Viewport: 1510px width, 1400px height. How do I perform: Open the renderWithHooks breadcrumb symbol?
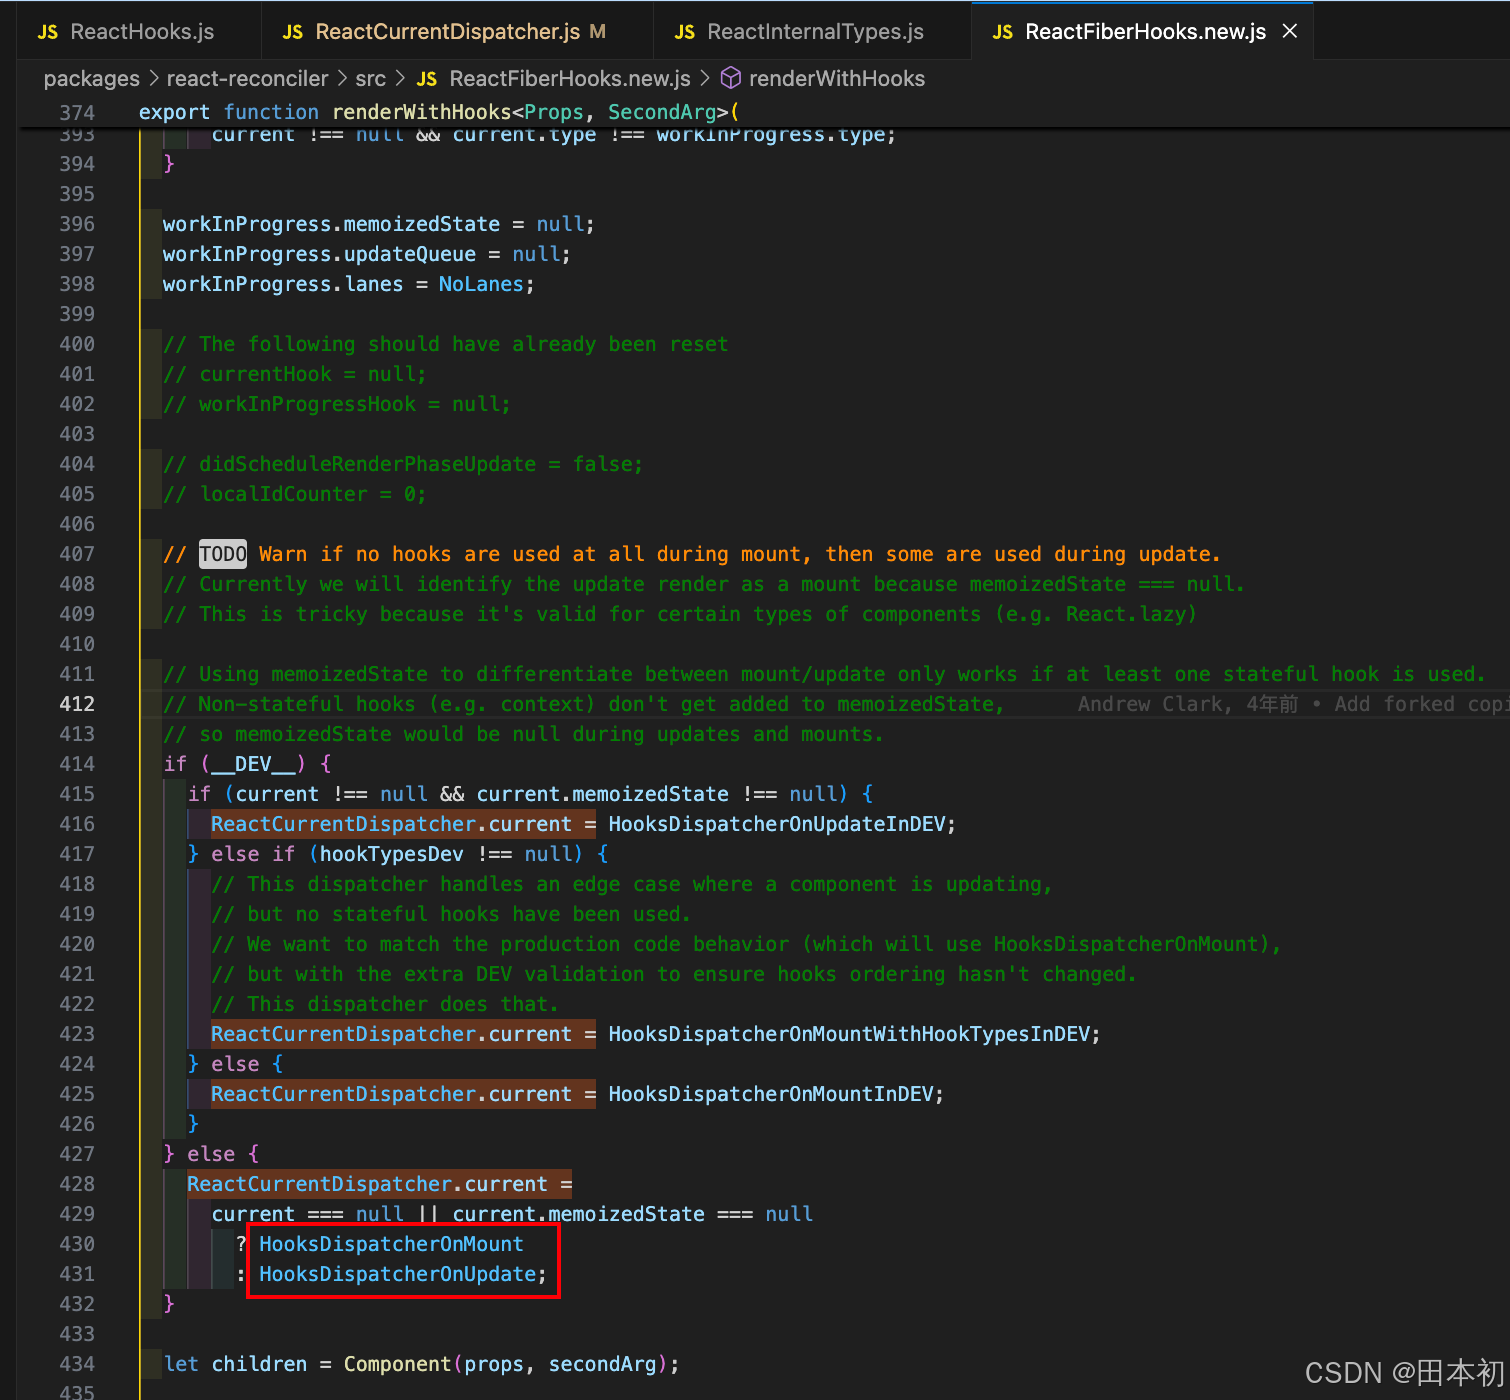pyautogui.click(x=837, y=79)
